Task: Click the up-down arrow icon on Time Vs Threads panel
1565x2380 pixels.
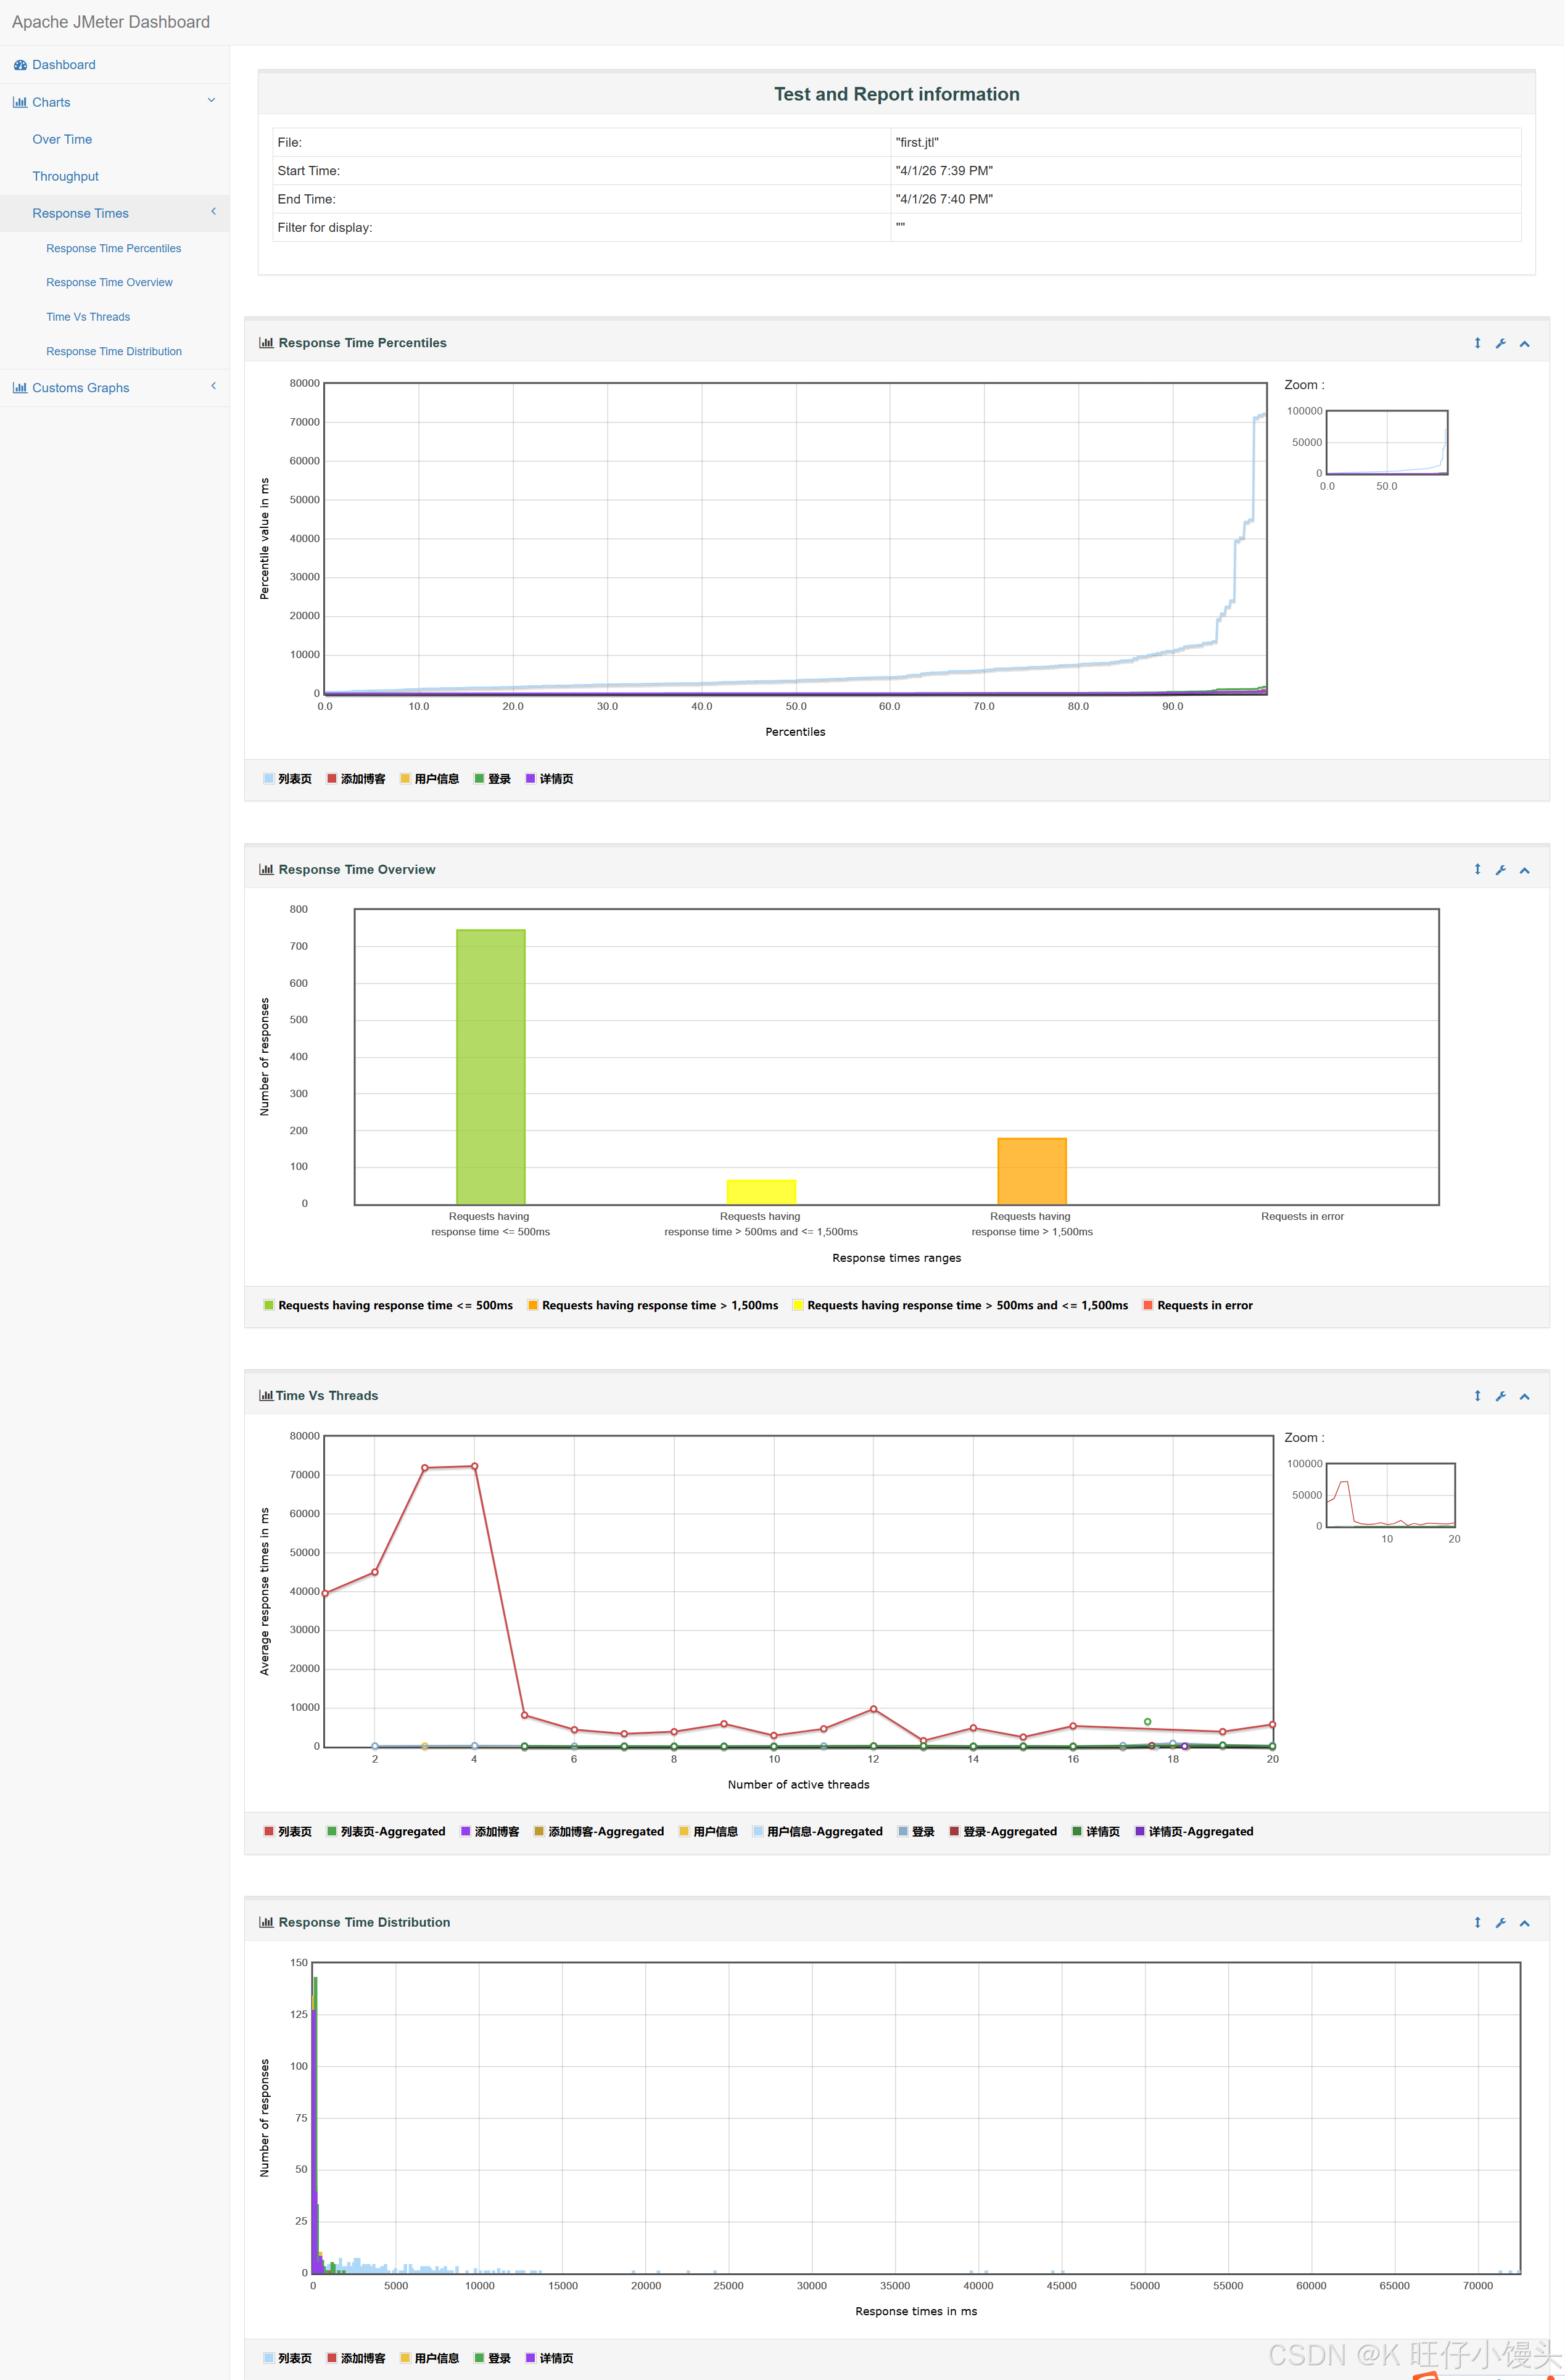Action: [1477, 1395]
